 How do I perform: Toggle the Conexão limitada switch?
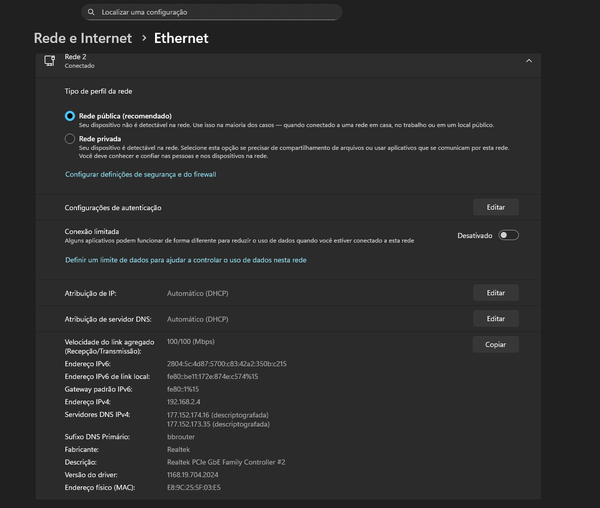click(x=508, y=235)
